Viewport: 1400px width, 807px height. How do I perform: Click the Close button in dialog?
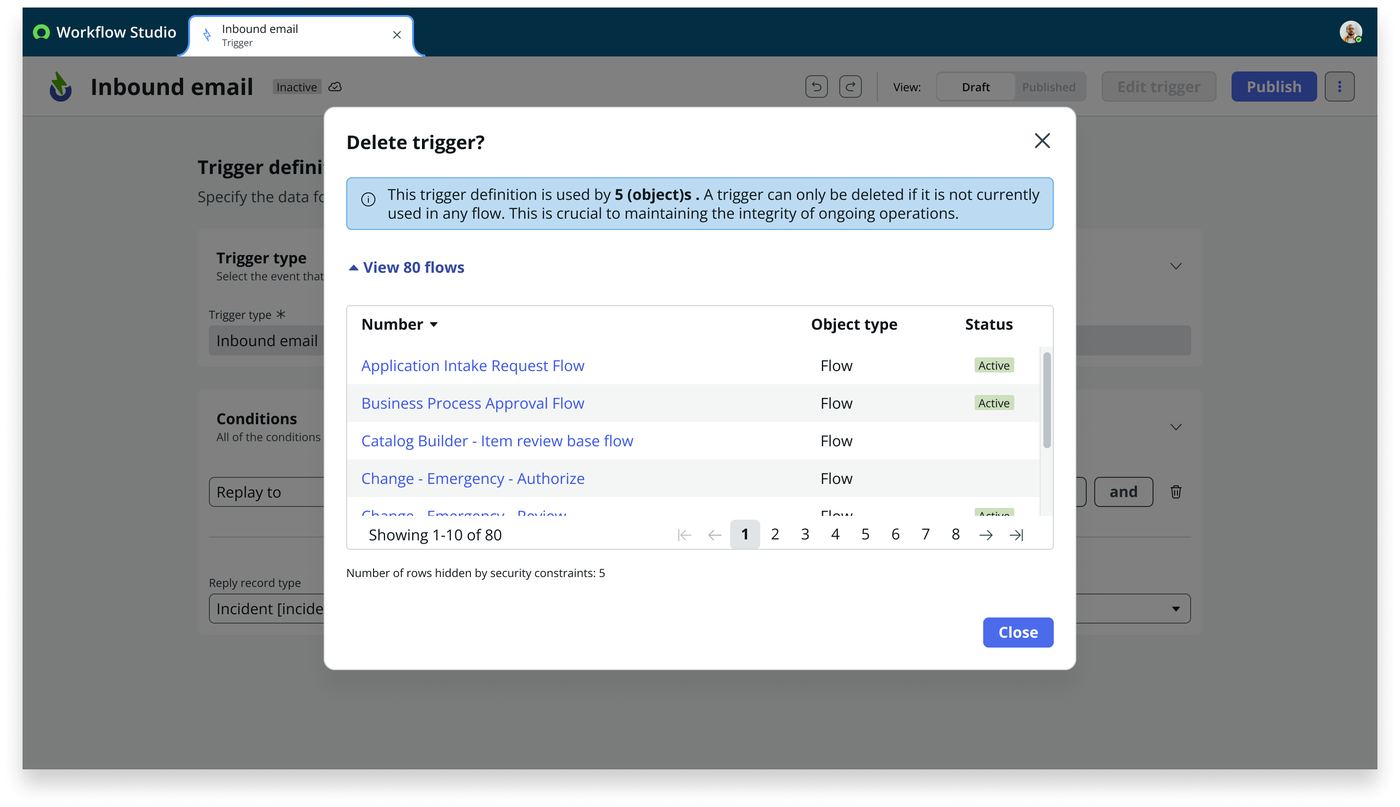click(x=1018, y=632)
